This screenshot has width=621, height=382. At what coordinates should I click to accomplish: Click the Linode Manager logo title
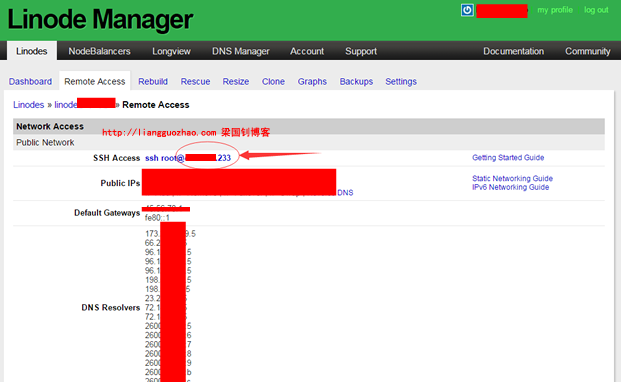[100, 19]
